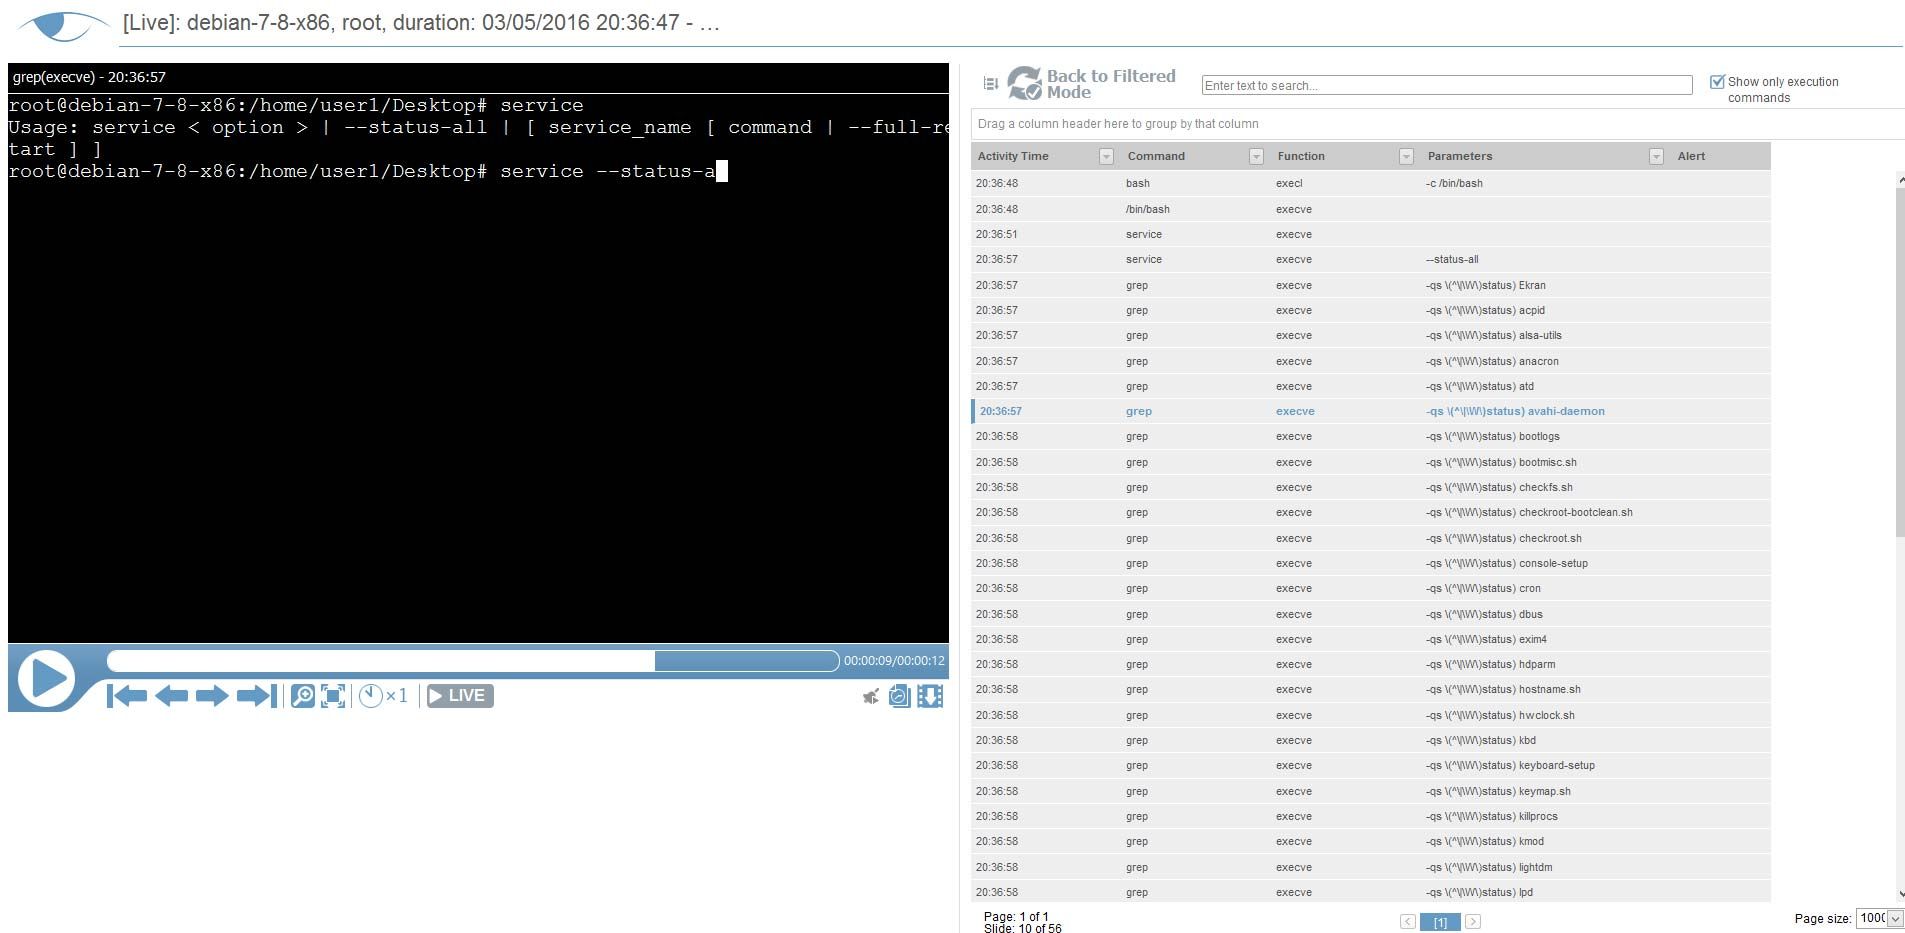Click the forensic export copy icon
1905x933 pixels.
pyautogui.click(x=899, y=696)
